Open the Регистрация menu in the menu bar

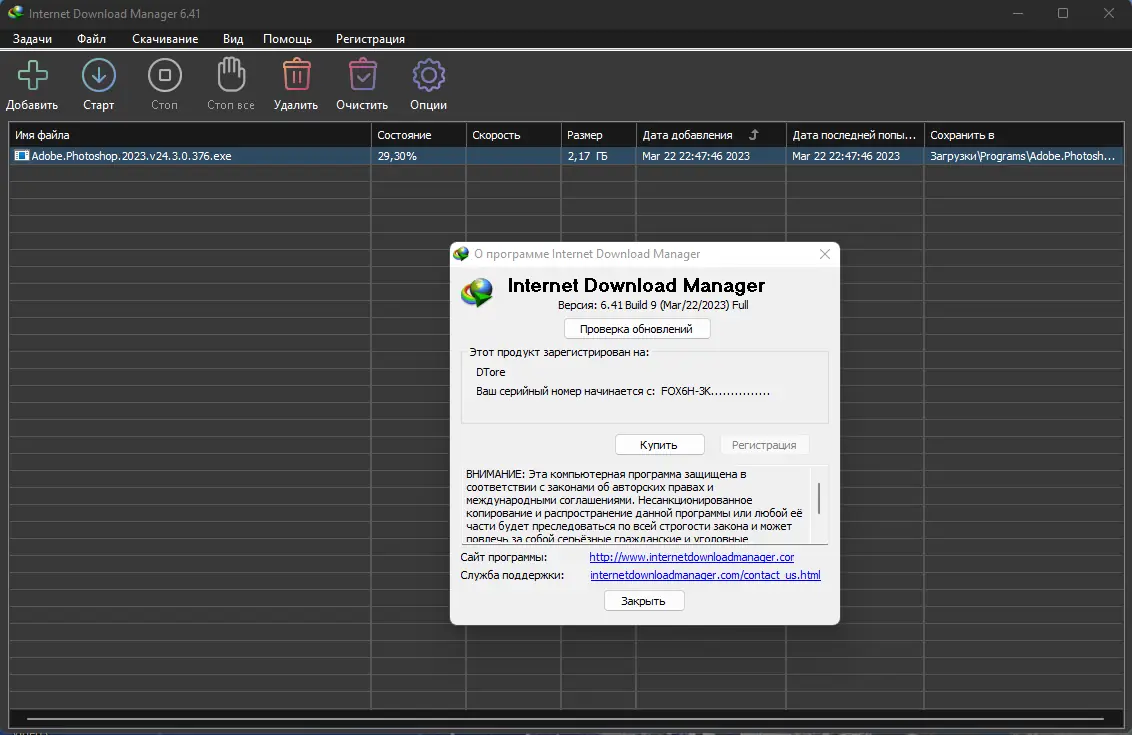click(370, 39)
